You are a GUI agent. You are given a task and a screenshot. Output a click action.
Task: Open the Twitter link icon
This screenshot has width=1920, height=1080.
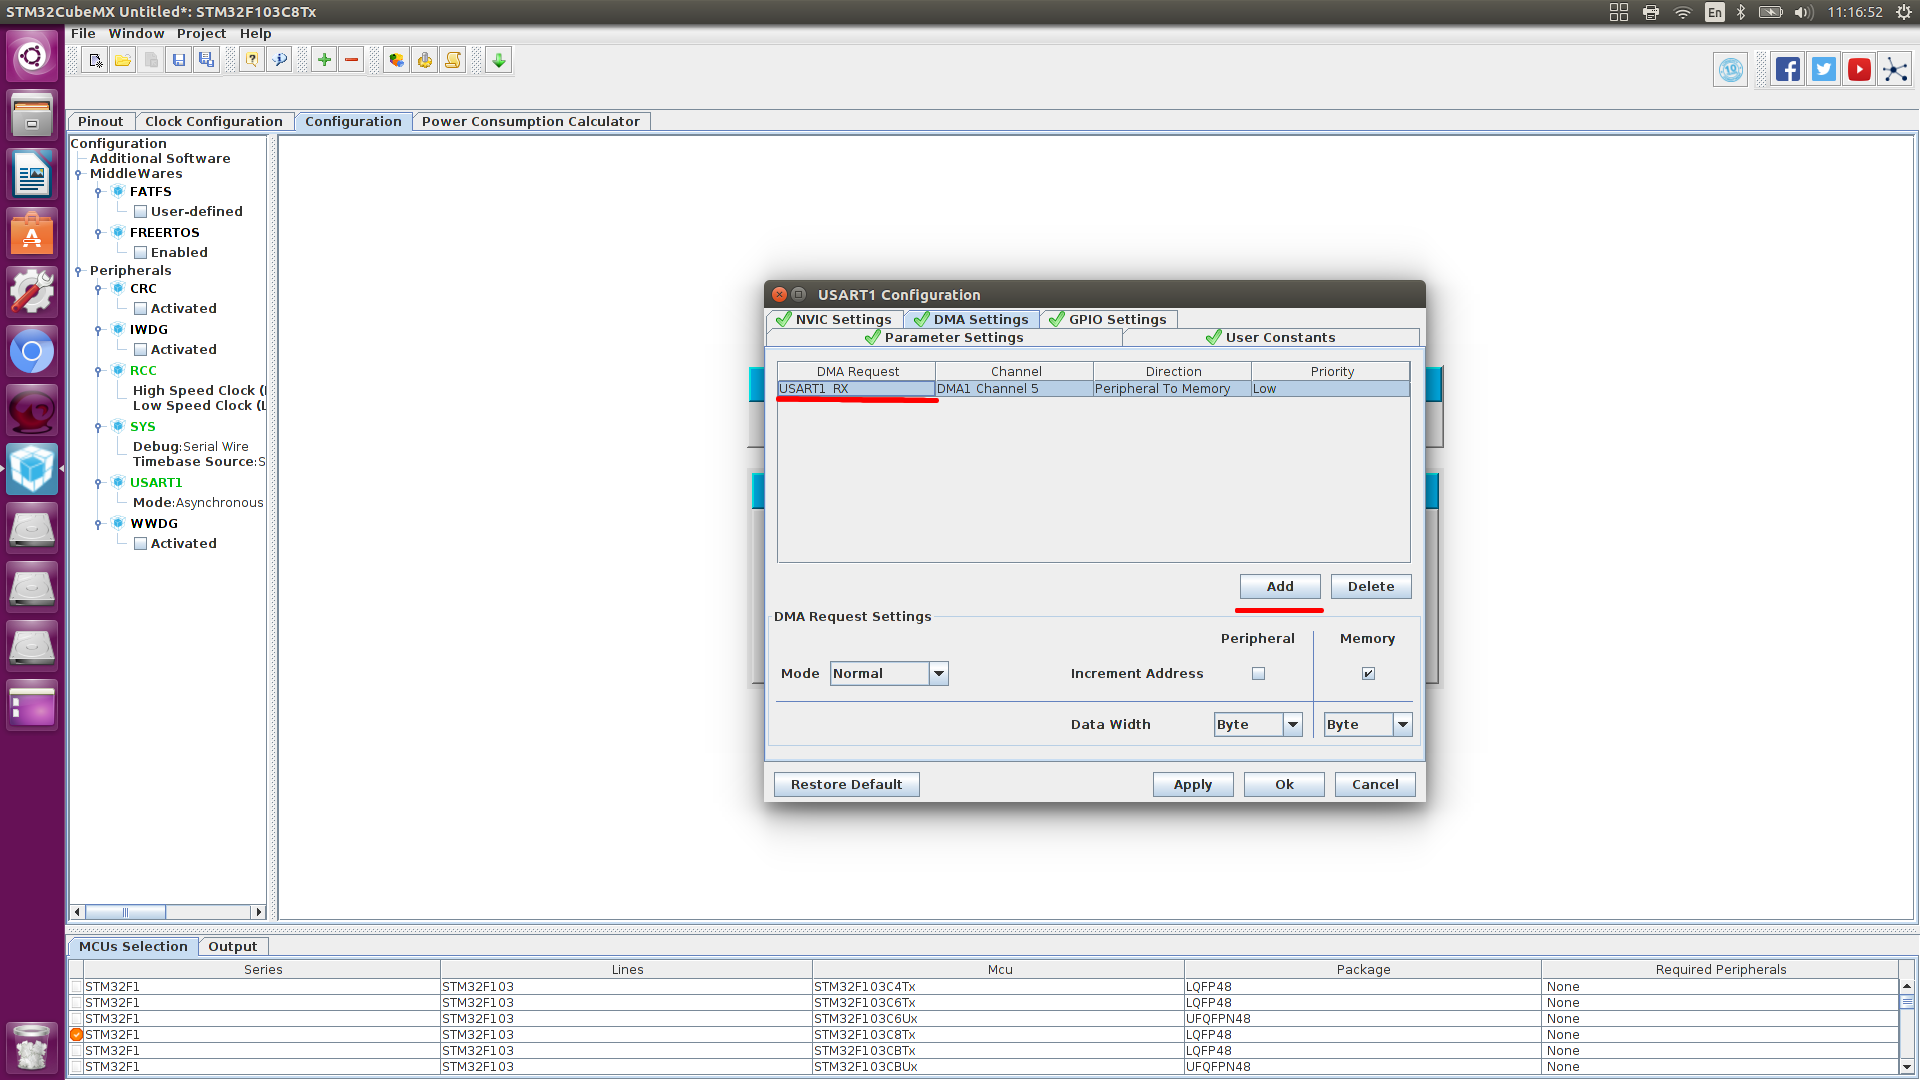click(1824, 69)
